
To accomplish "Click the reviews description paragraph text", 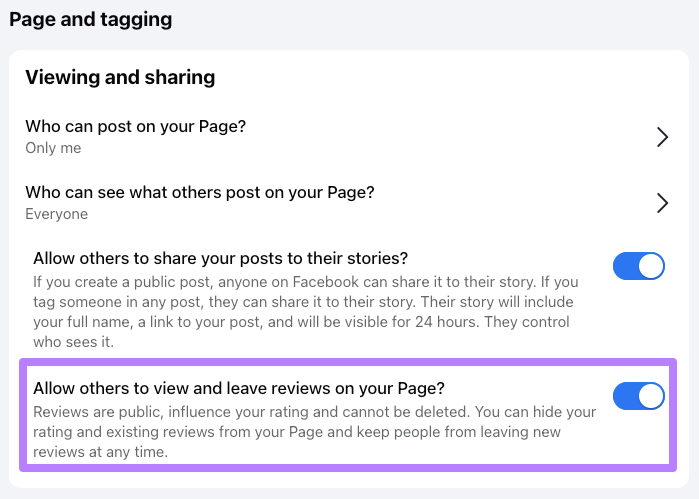I will [314, 432].
